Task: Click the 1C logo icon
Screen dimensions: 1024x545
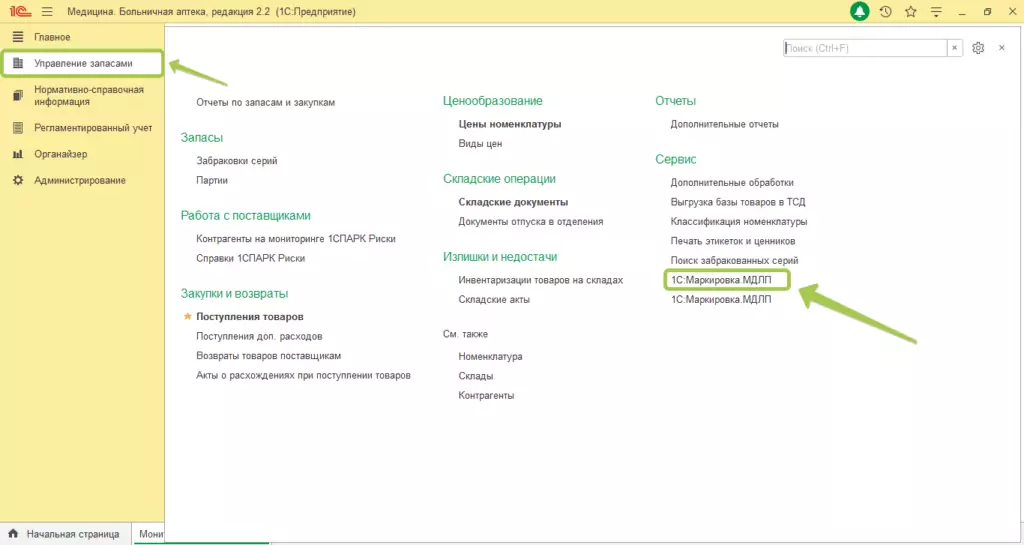Action: tap(17, 12)
